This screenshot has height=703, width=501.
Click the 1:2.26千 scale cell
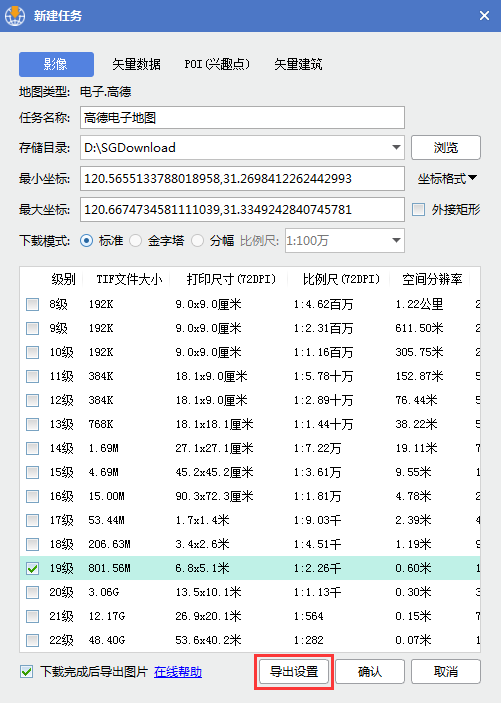(317, 568)
